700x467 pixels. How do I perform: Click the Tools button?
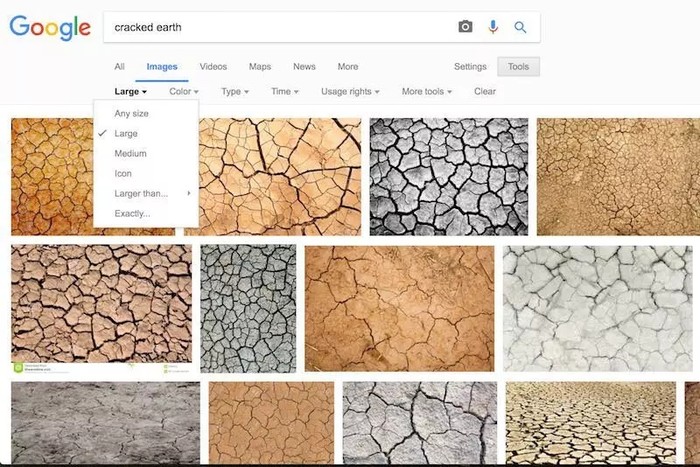pyautogui.click(x=518, y=67)
